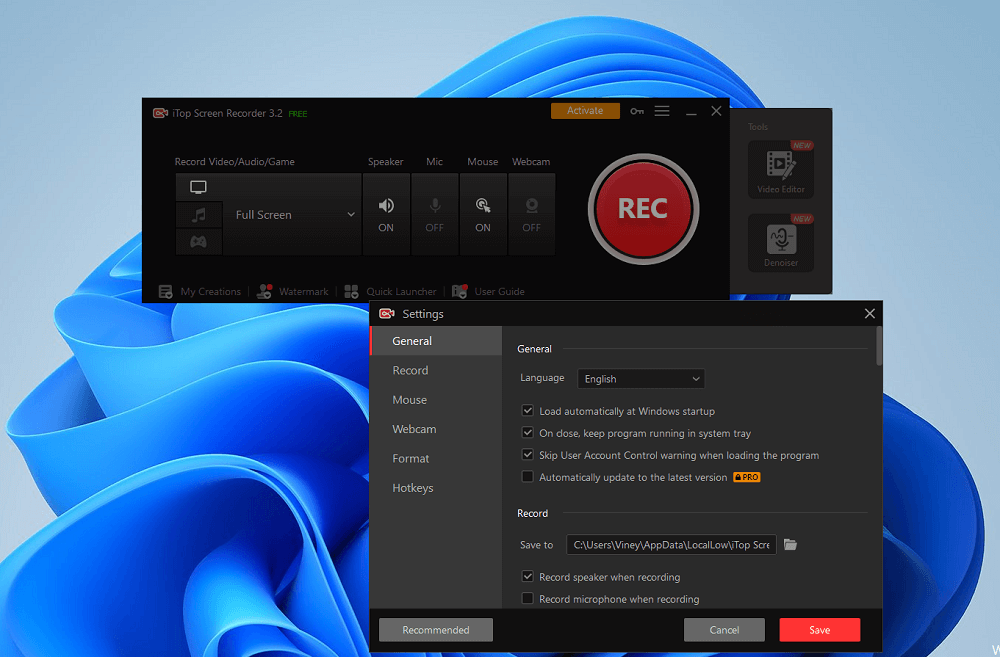Open the hamburger menu in iTop Recorder
Image resolution: width=1000 pixels, height=657 pixels.
[662, 112]
